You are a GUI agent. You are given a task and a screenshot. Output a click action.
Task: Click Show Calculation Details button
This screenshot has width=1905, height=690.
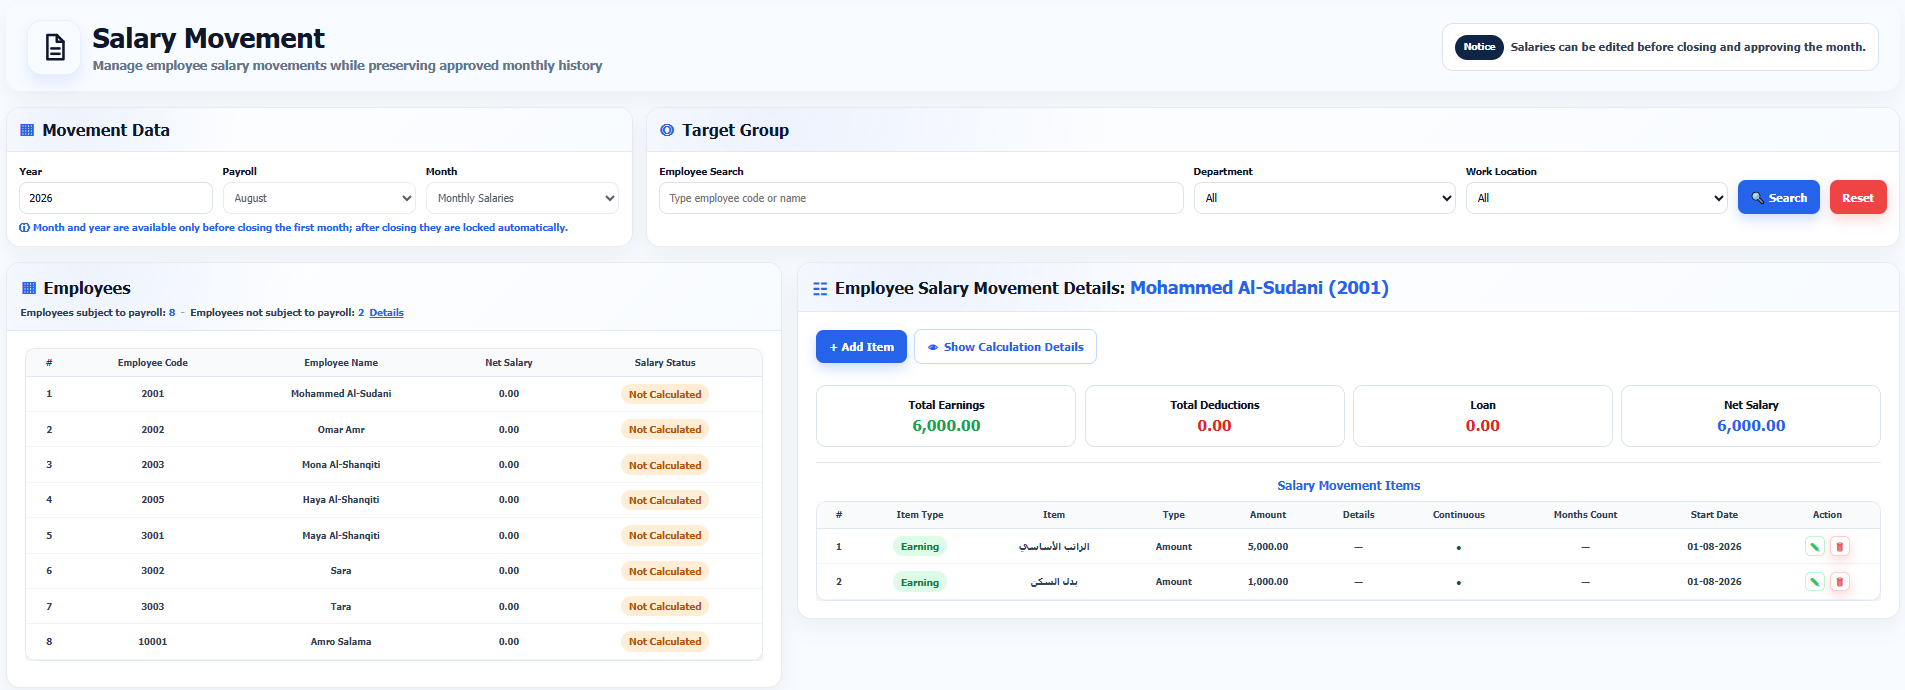(x=1005, y=347)
